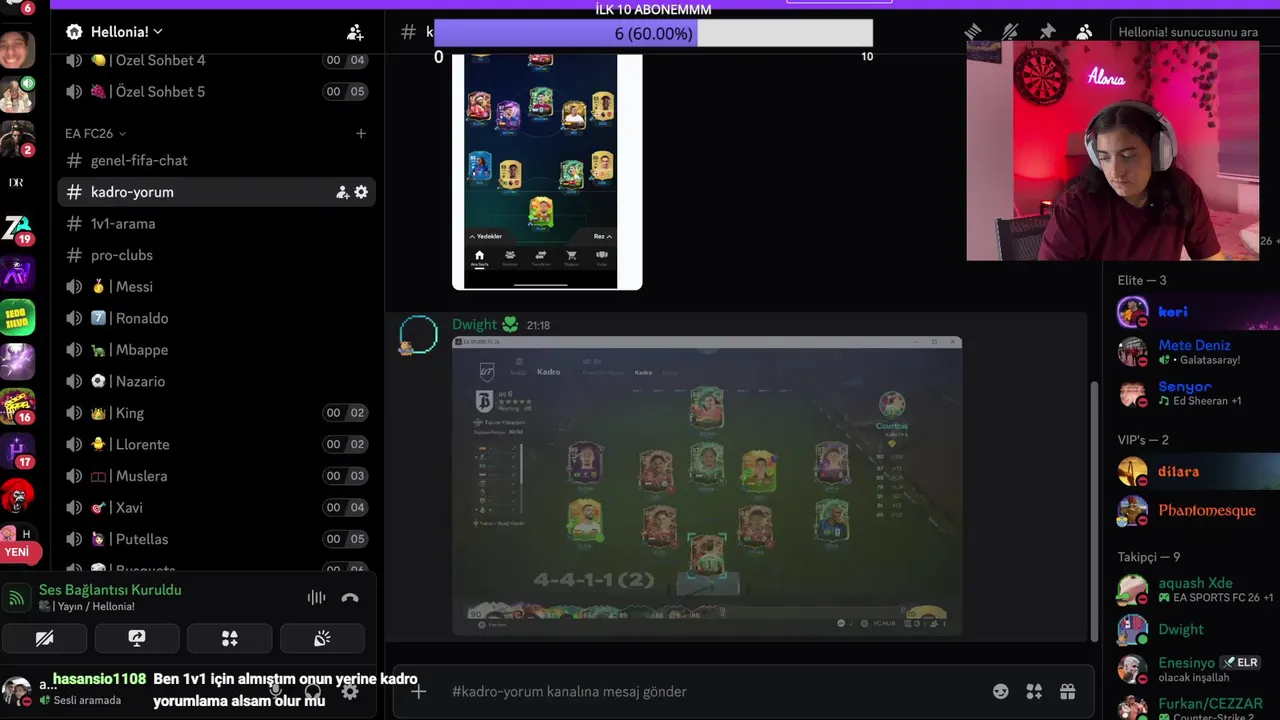
Task: Click the share screen button
Action: (137, 638)
